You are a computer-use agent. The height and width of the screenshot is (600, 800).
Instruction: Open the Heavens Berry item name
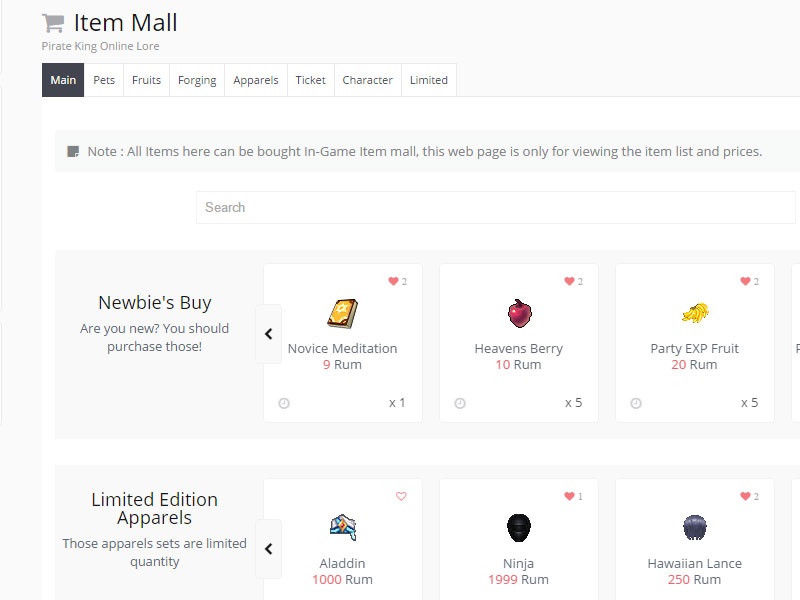click(x=518, y=348)
